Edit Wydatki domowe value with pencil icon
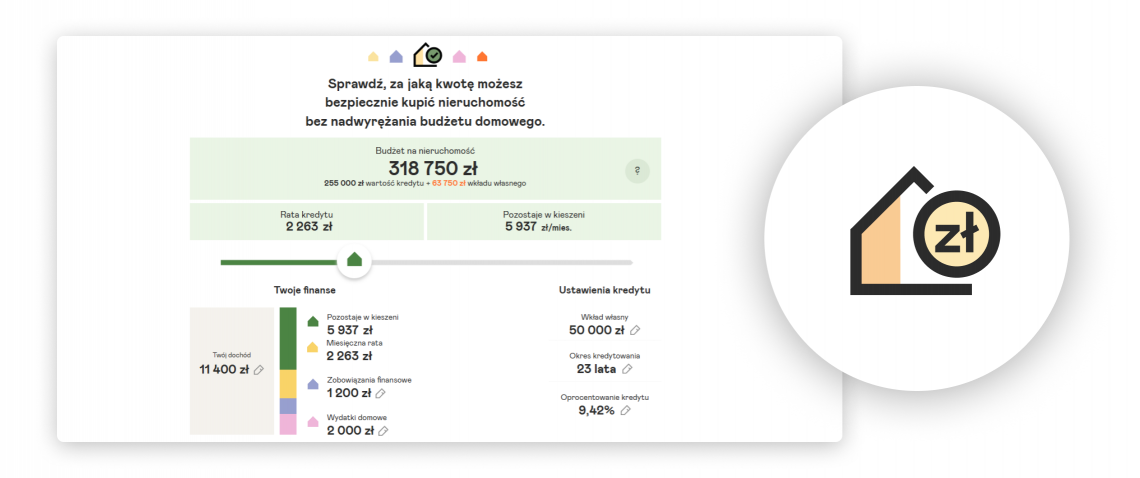 coord(383,431)
